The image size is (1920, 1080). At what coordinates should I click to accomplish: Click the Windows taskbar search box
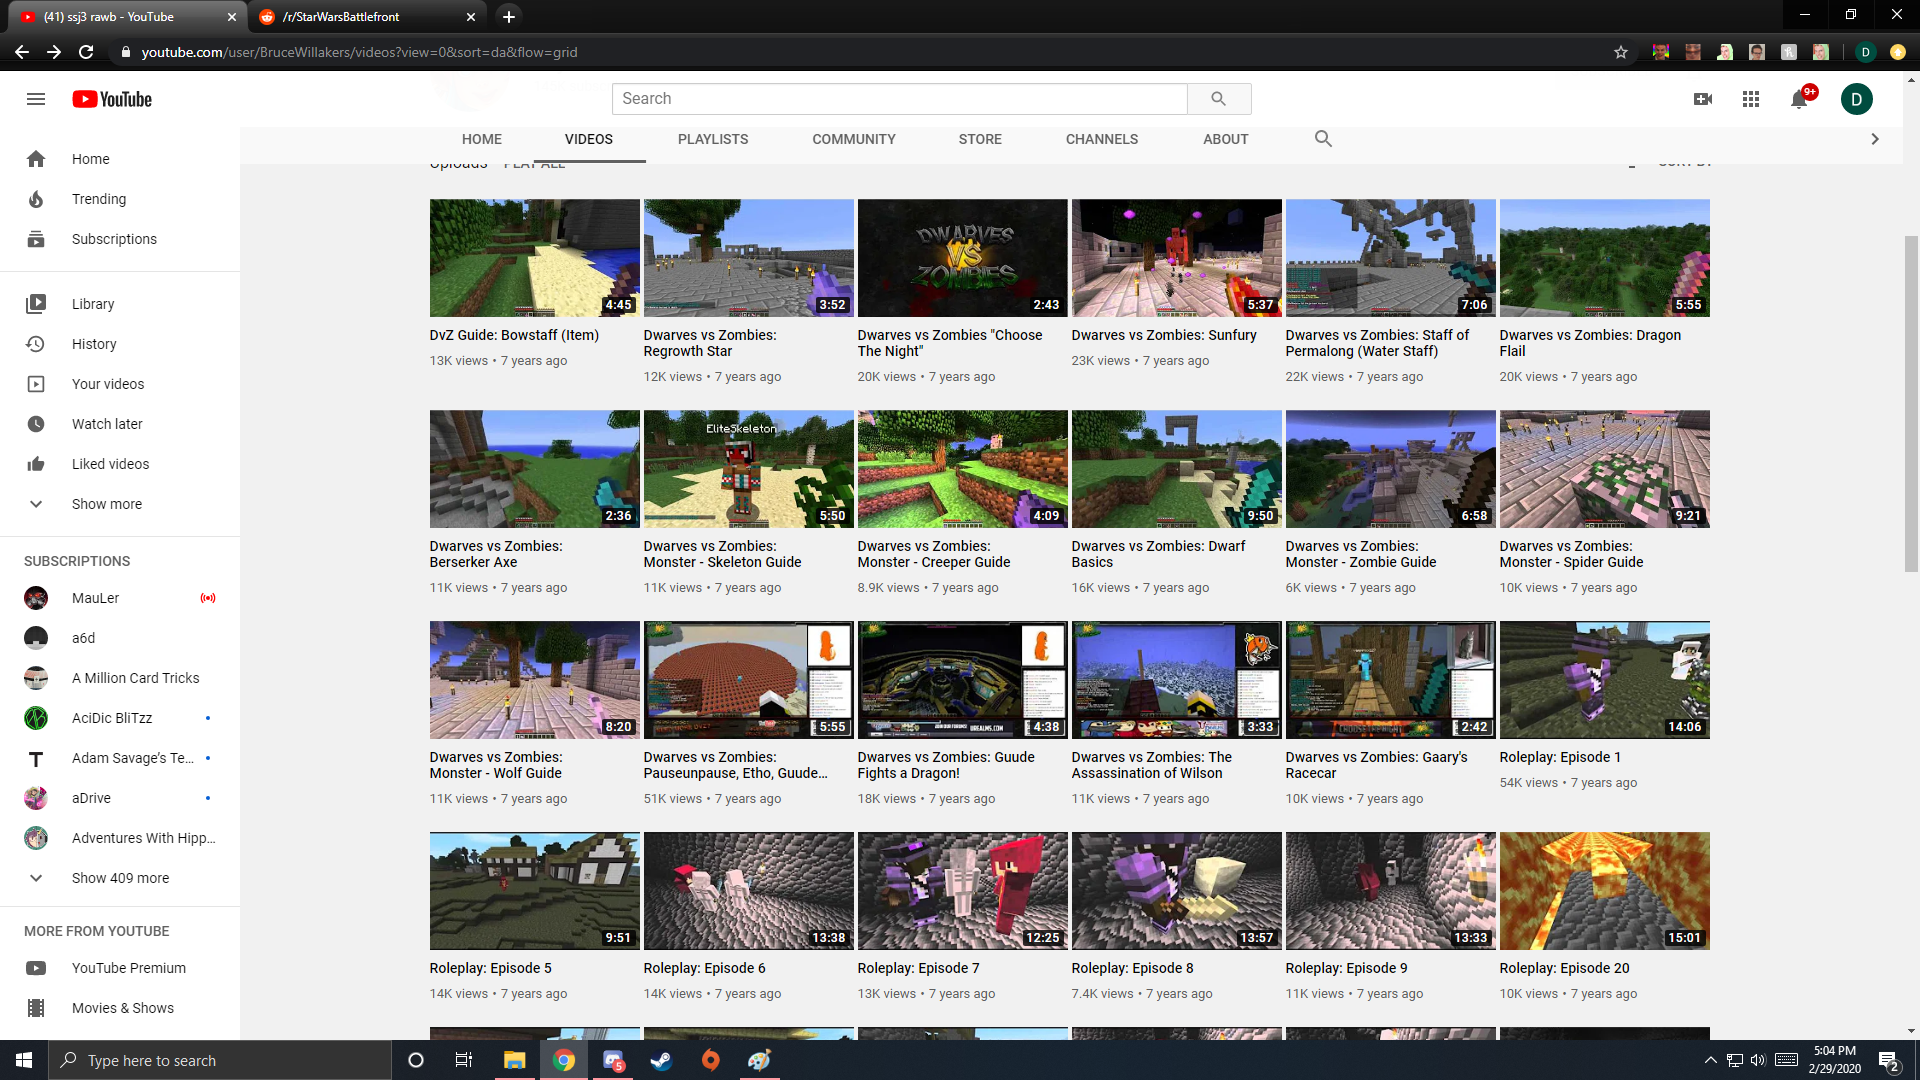(x=220, y=1060)
